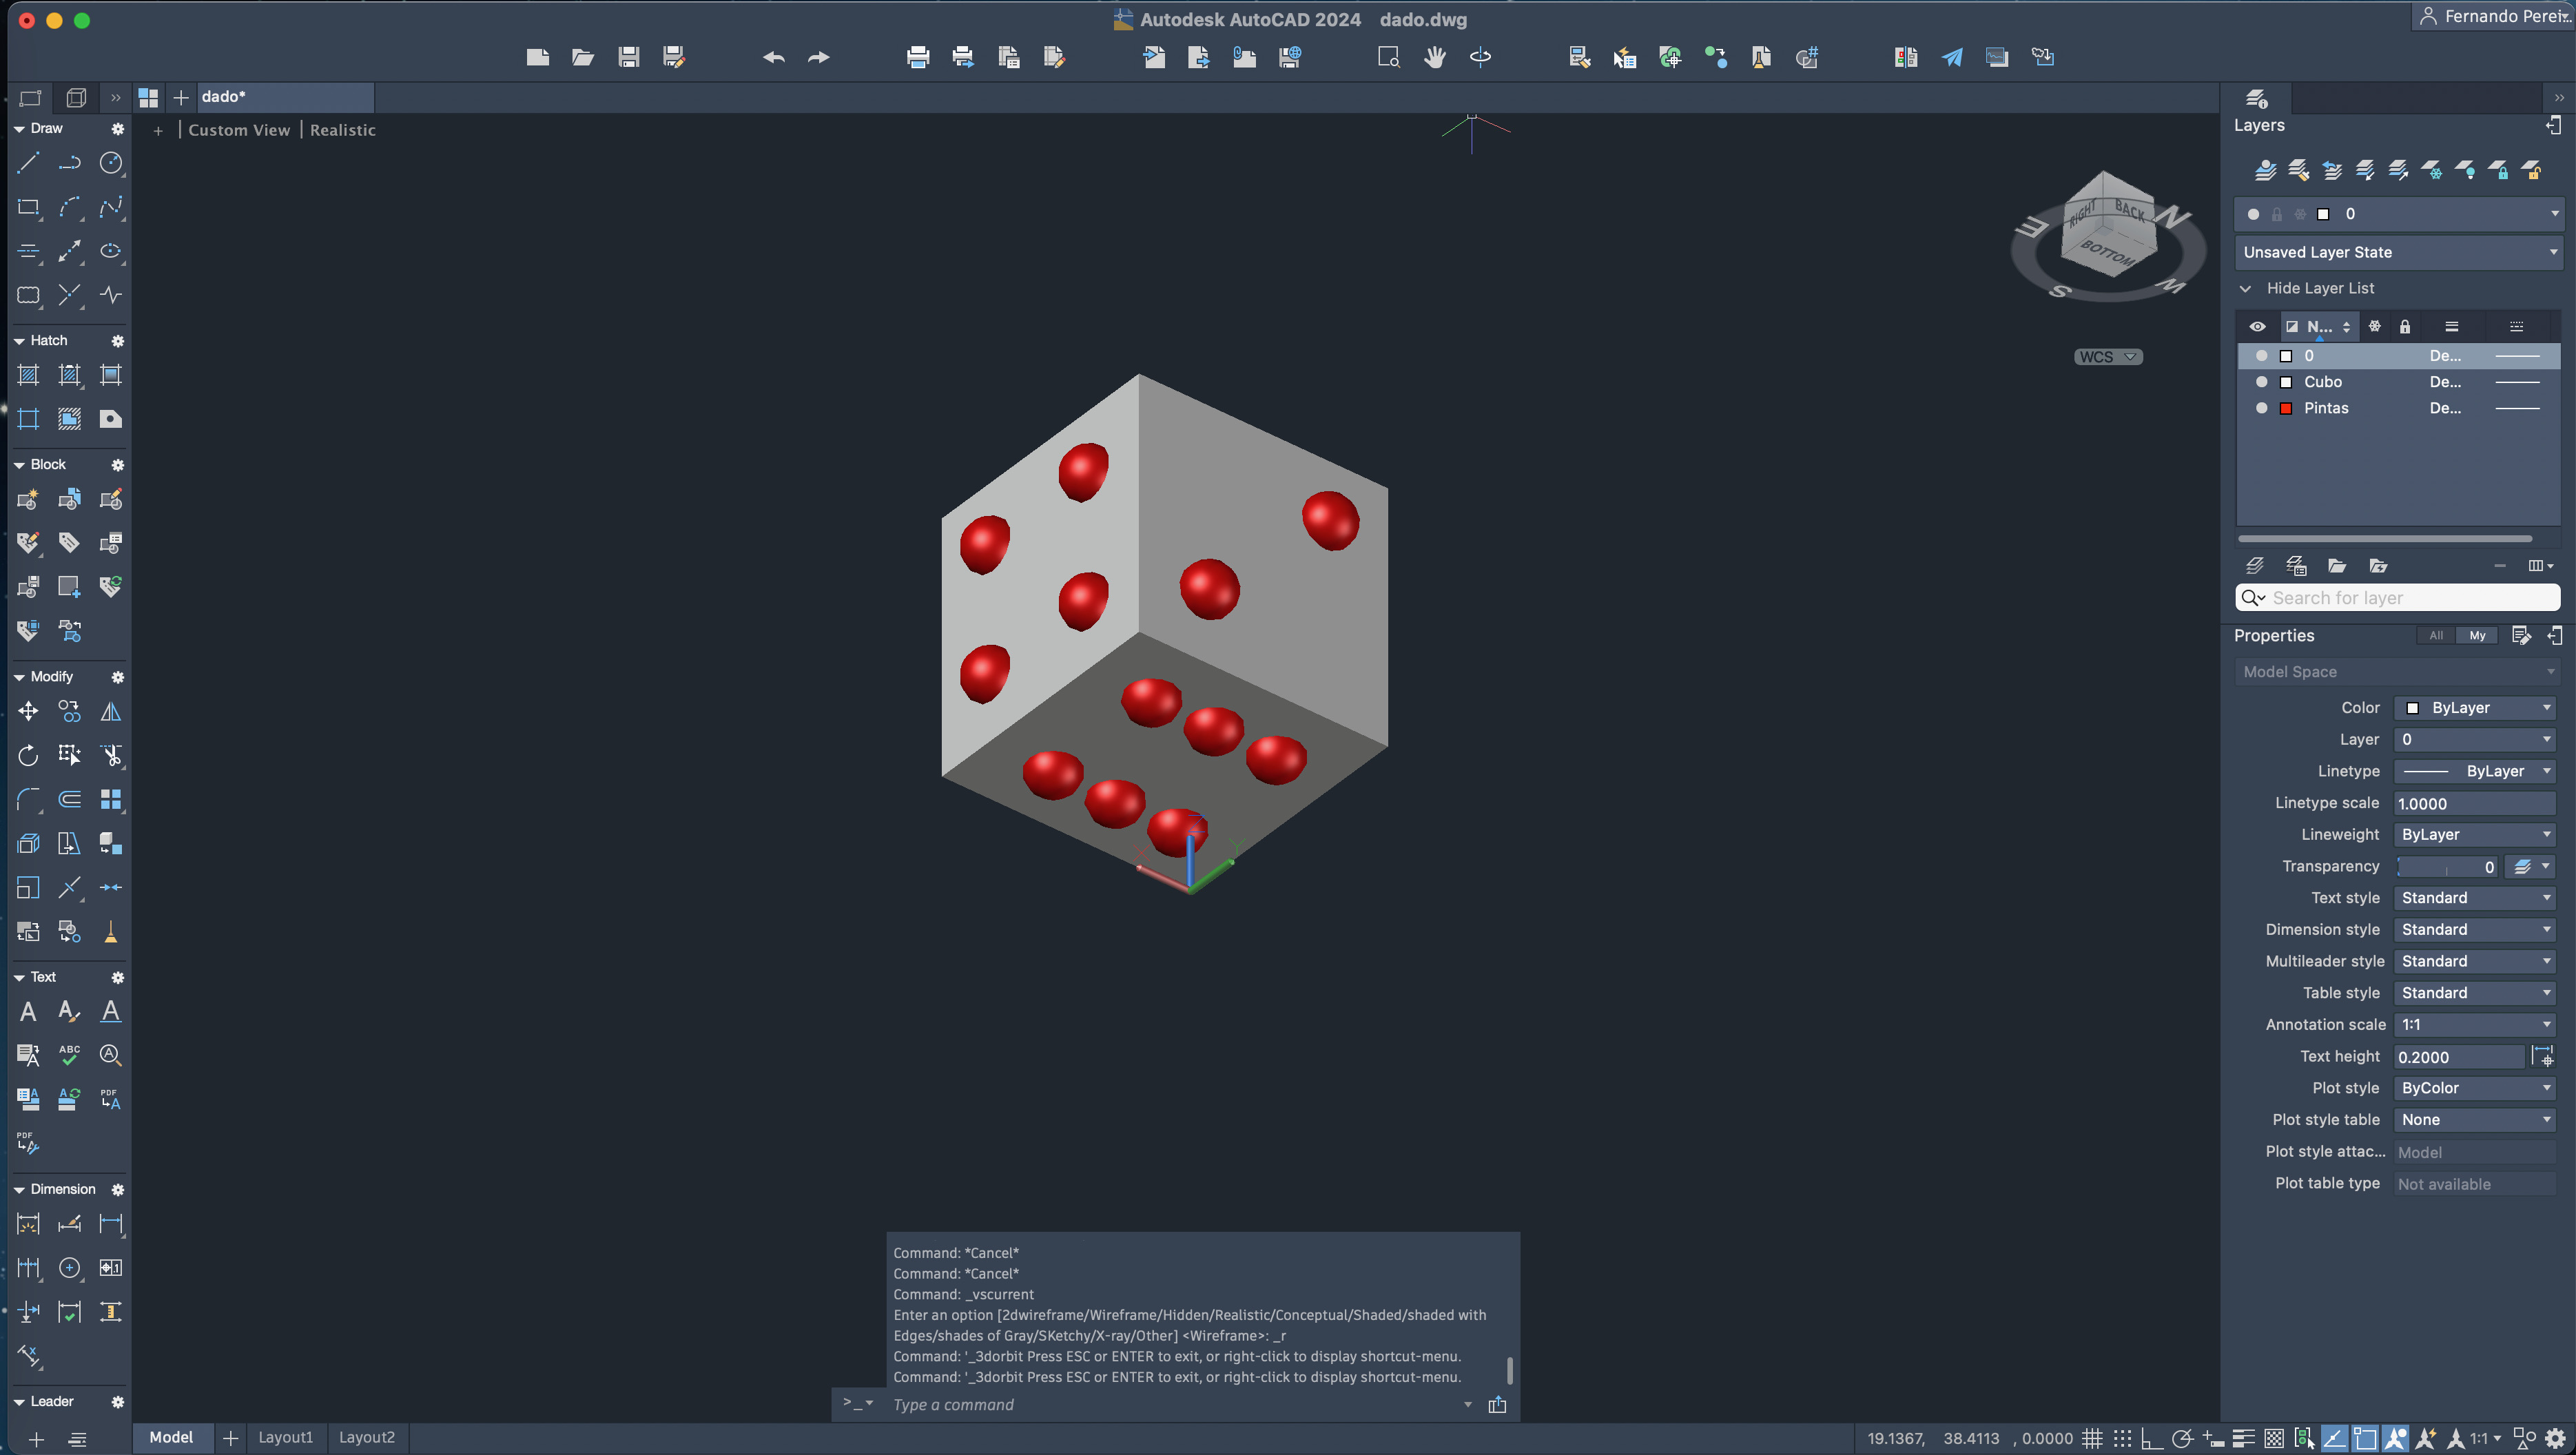Image resolution: width=2576 pixels, height=1455 pixels.
Task: Select the Rotate tool in Modify panel
Action: pyautogui.click(x=28, y=755)
